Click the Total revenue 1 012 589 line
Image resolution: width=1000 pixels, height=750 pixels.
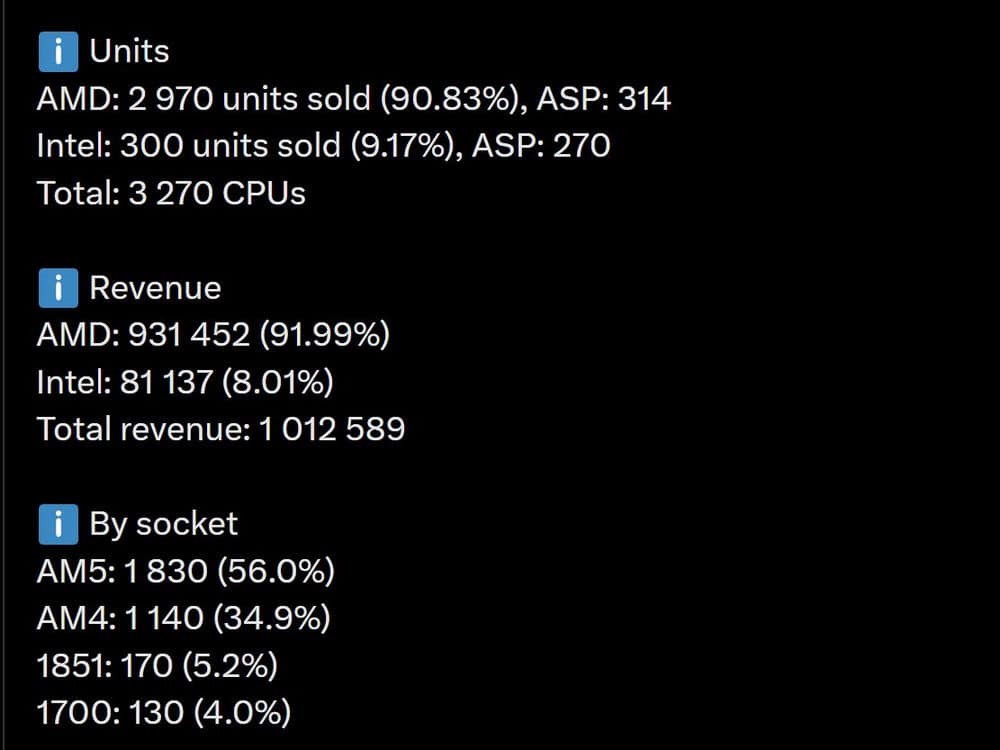pos(221,429)
